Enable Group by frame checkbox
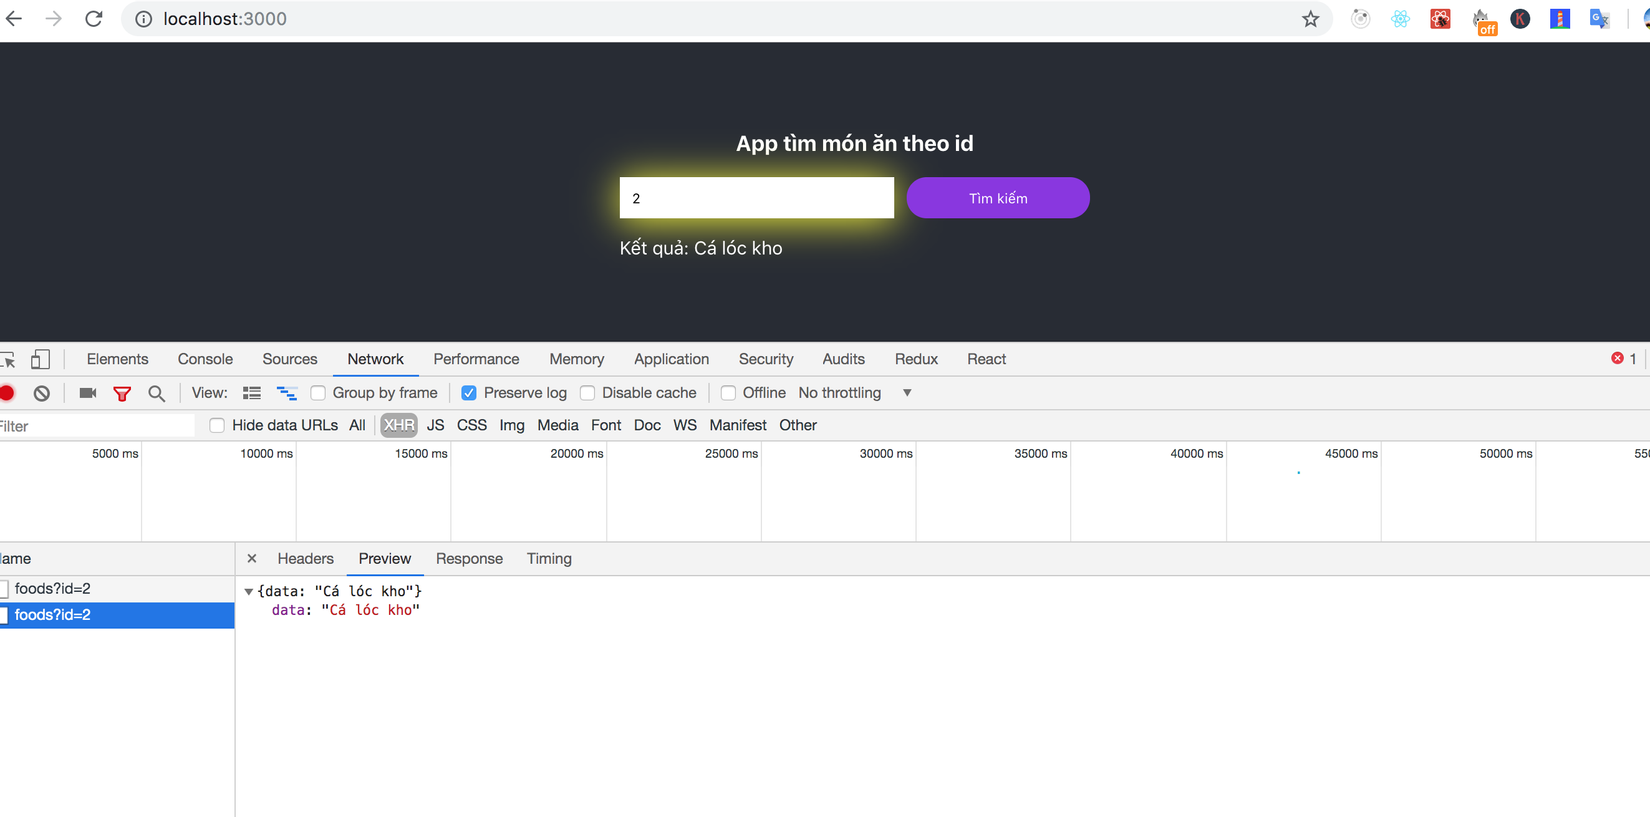1650x817 pixels. tap(318, 393)
